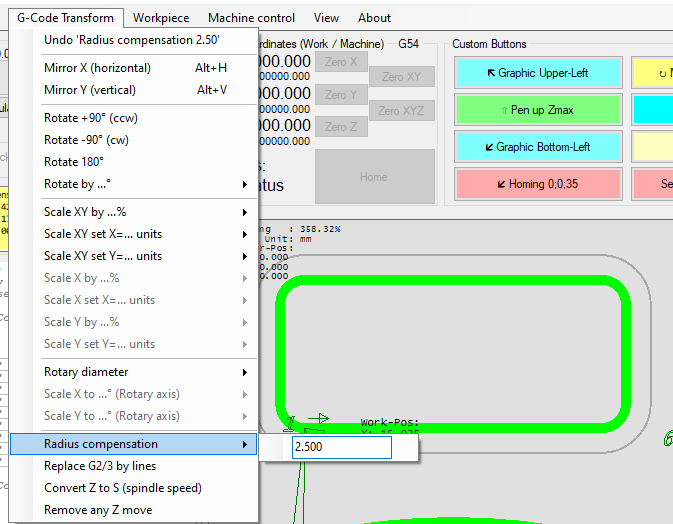The height and width of the screenshot is (524, 673).
Task: Select Replace G2/3 by lines
Action: coord(100,466)
